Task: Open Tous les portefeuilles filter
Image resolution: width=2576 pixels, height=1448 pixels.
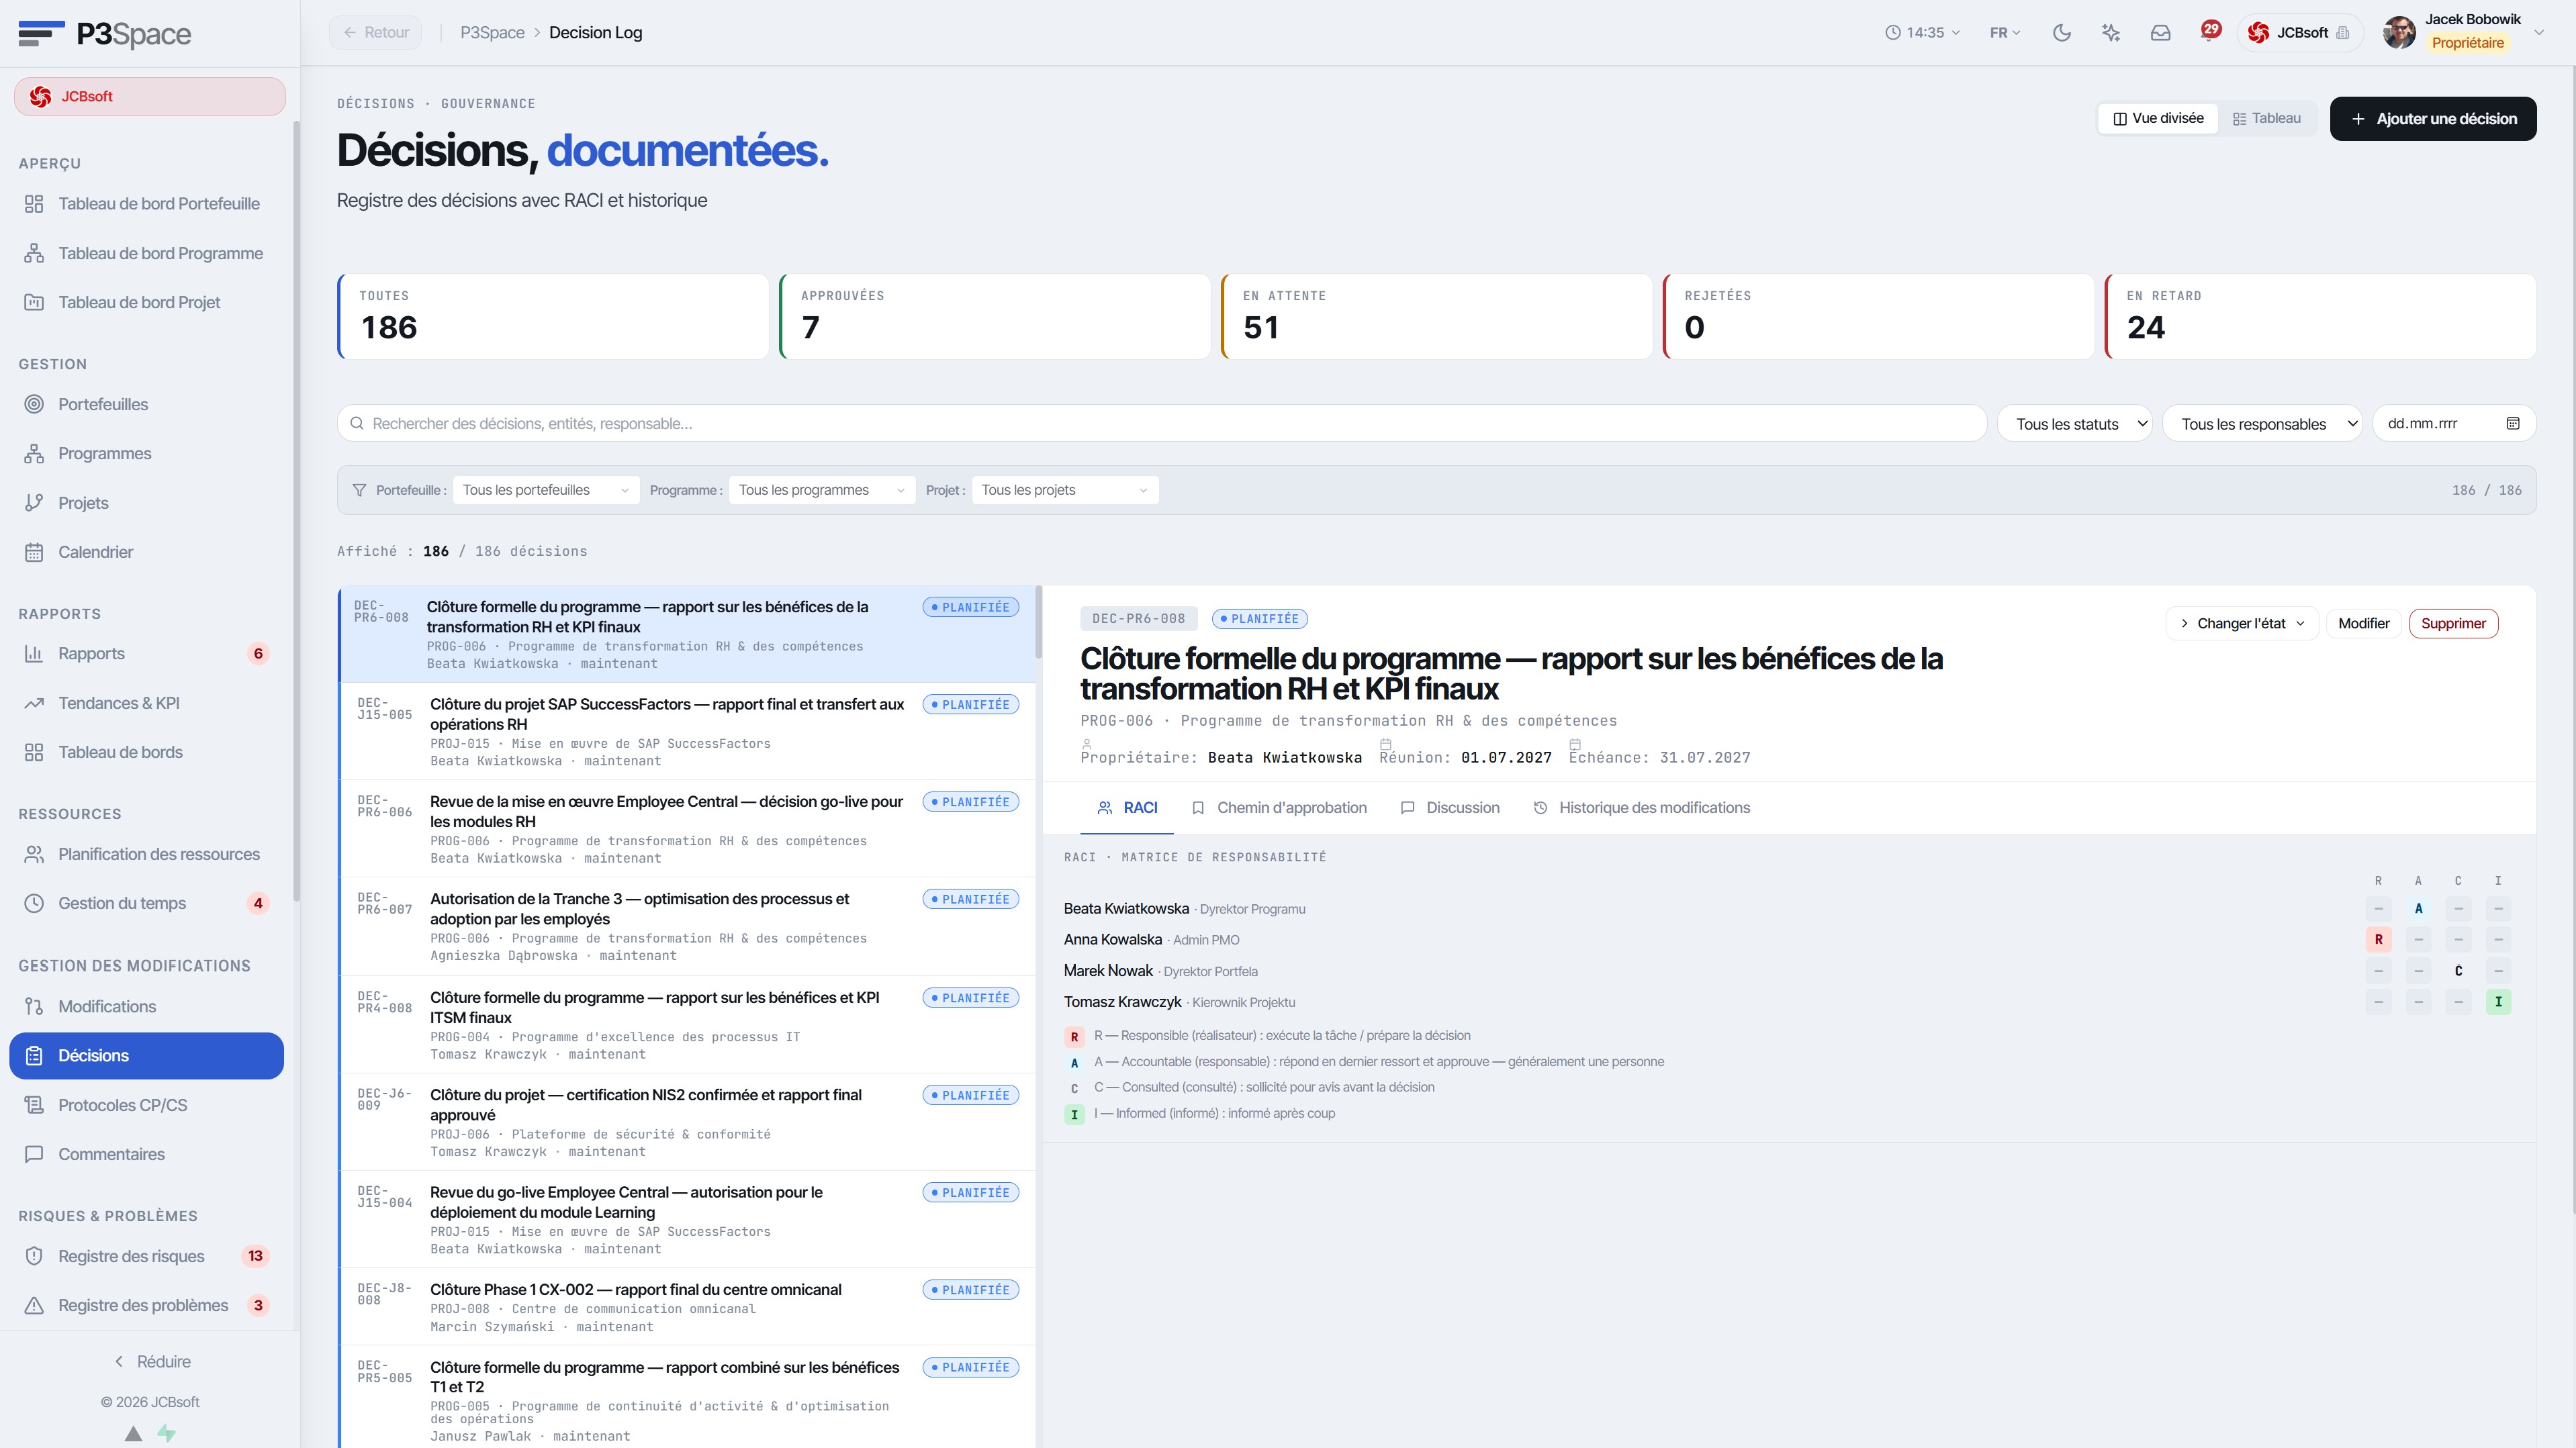Action: 545,490
